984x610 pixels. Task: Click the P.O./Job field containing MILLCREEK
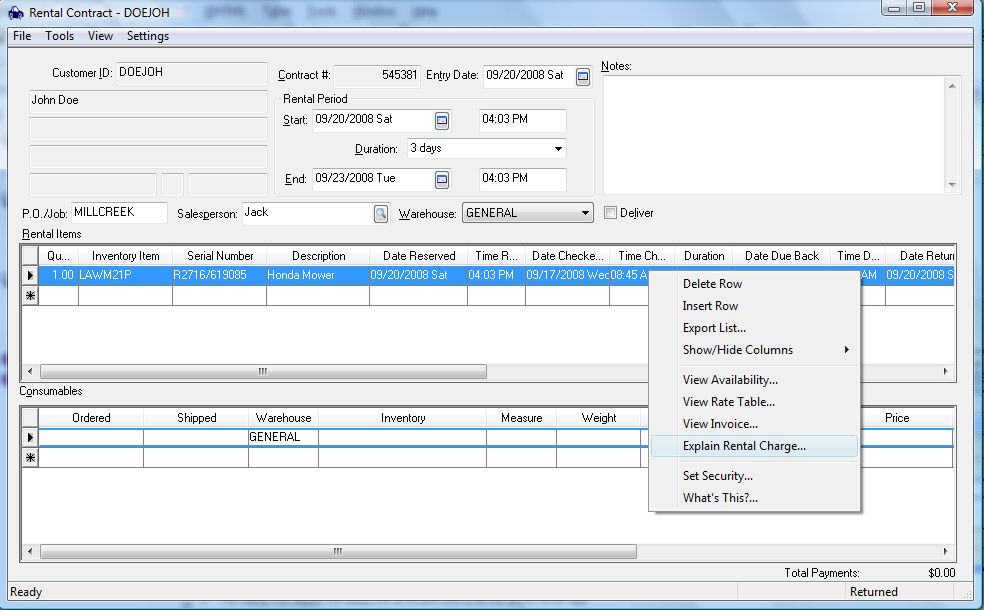[119, 213]
